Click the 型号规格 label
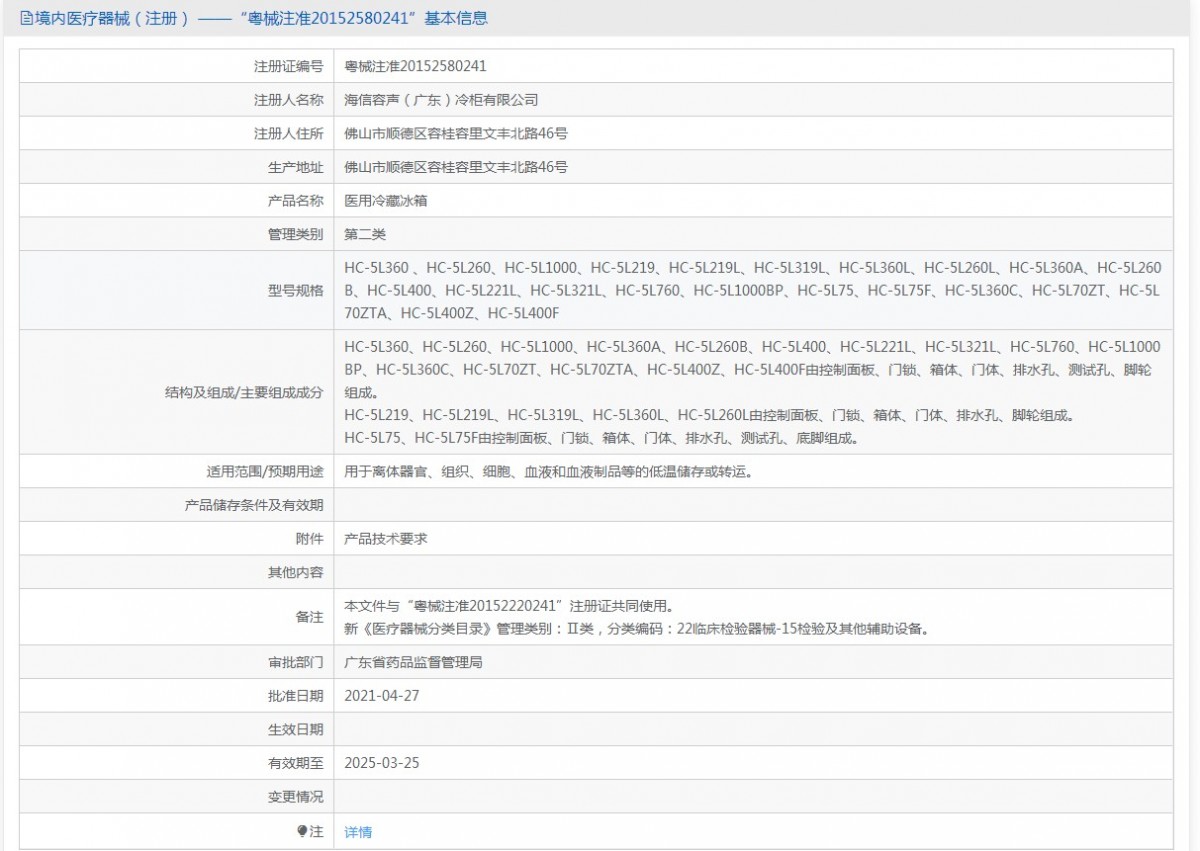The image size is (1200, 851). click(x=296, y=290)
